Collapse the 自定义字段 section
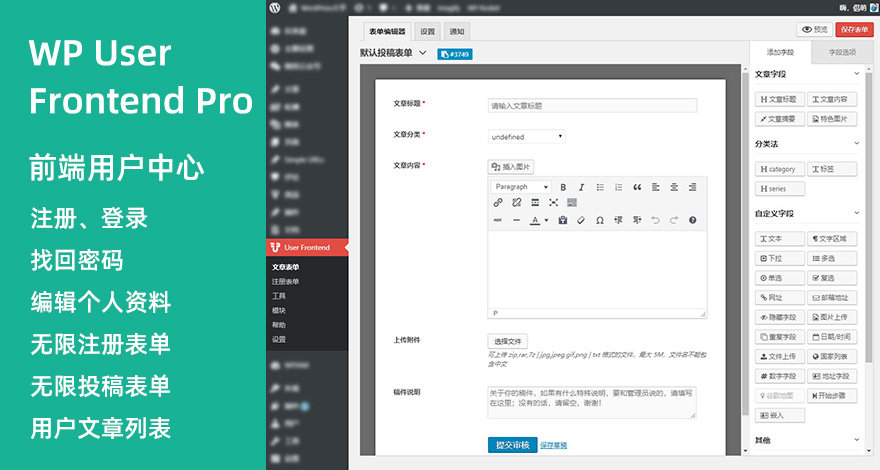880x470 pixels. pyautogui.click(x=856, y=213)
